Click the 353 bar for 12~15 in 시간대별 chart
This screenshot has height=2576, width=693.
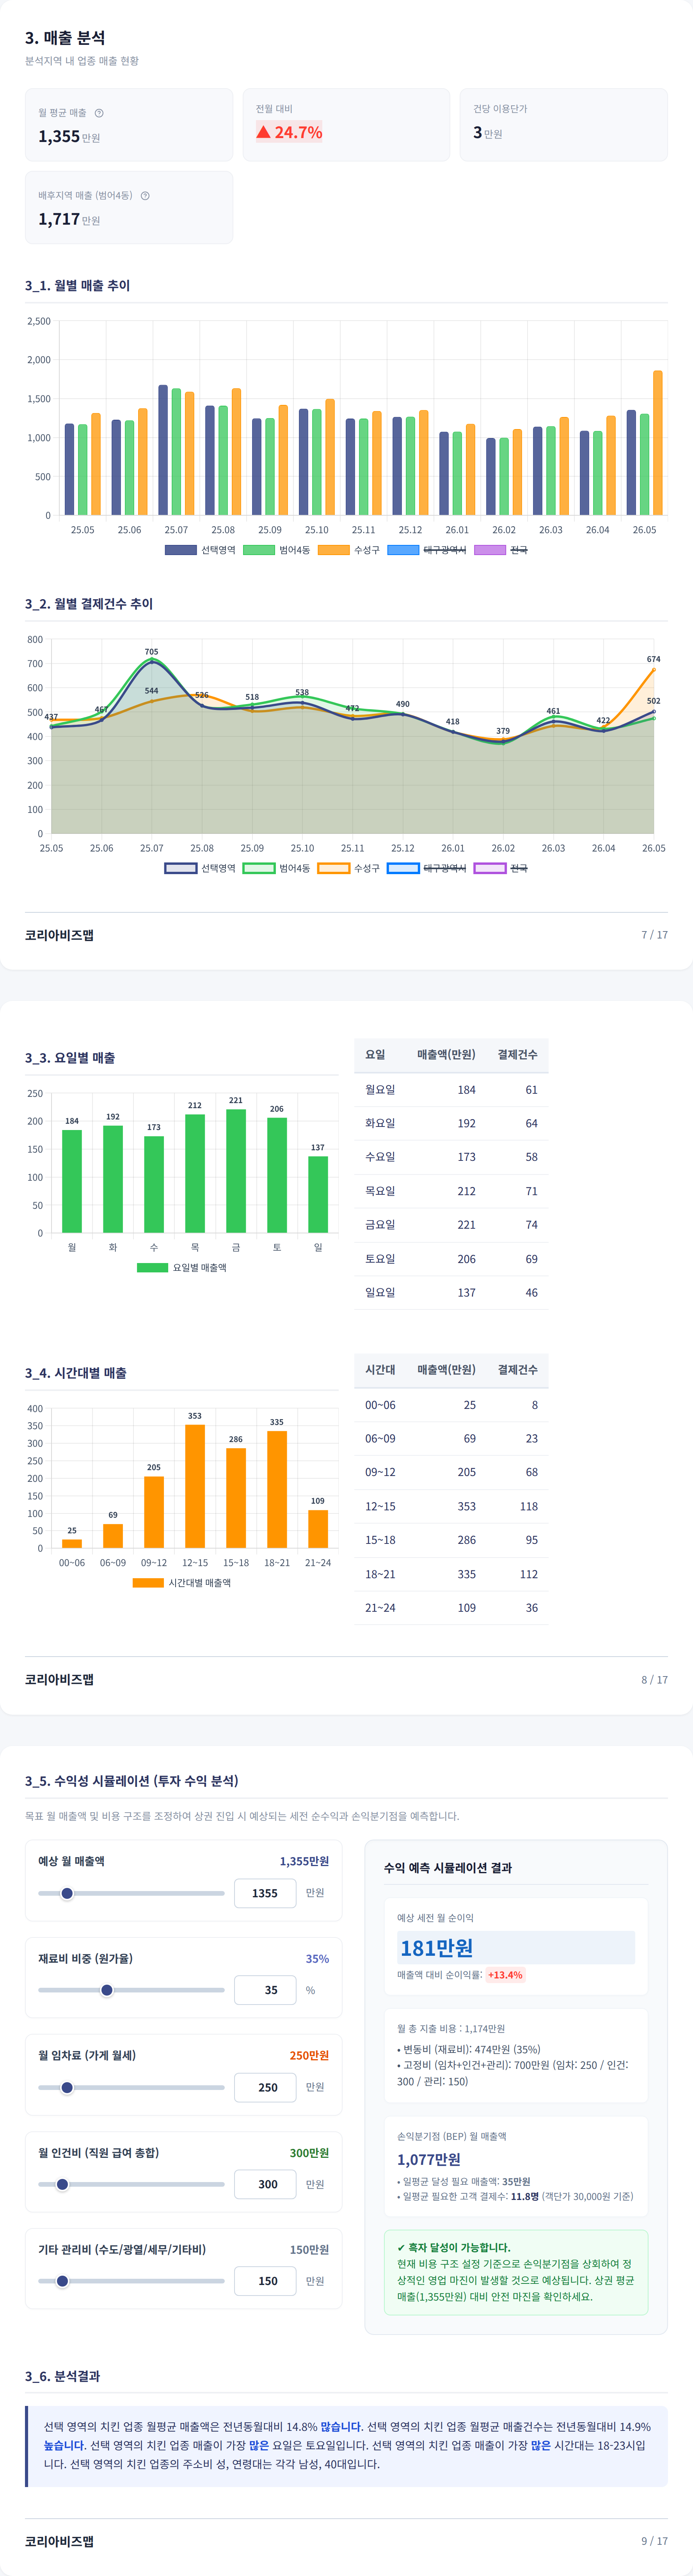195,1486
